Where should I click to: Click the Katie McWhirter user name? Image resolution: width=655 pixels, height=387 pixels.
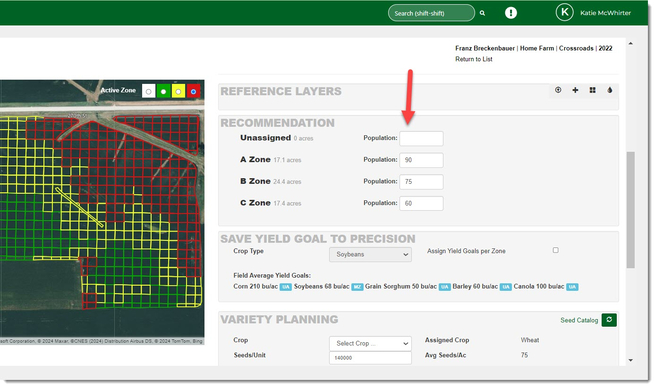click(x=605, y=13)
